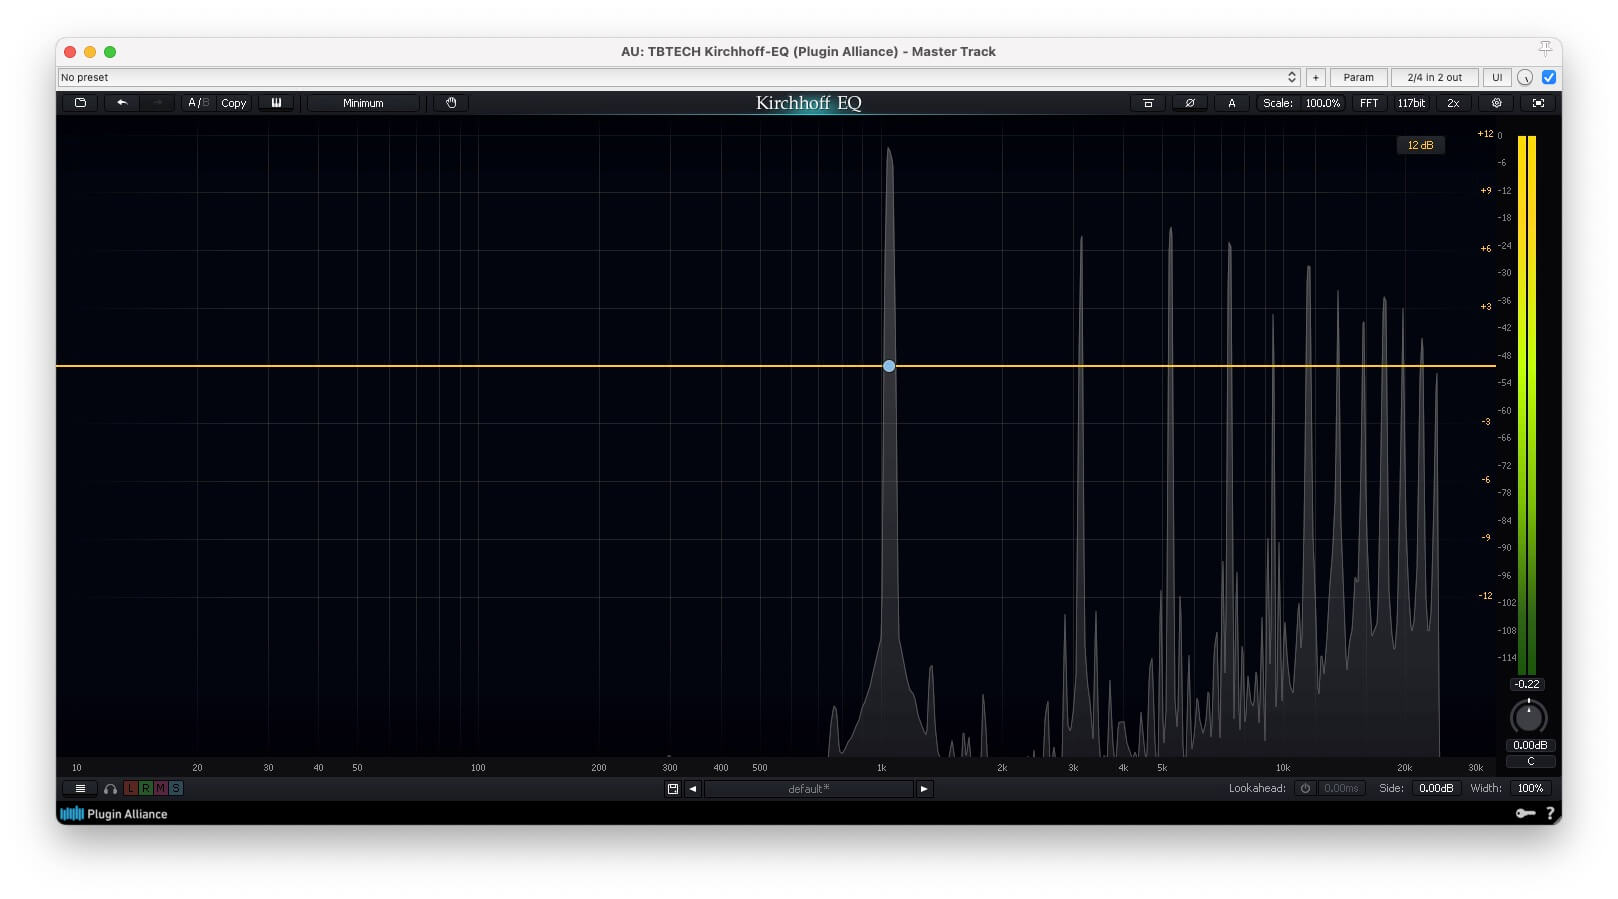Open help with the question mark icon
This screenshot has width=1618, height=899.
(x=1550, y=814)
